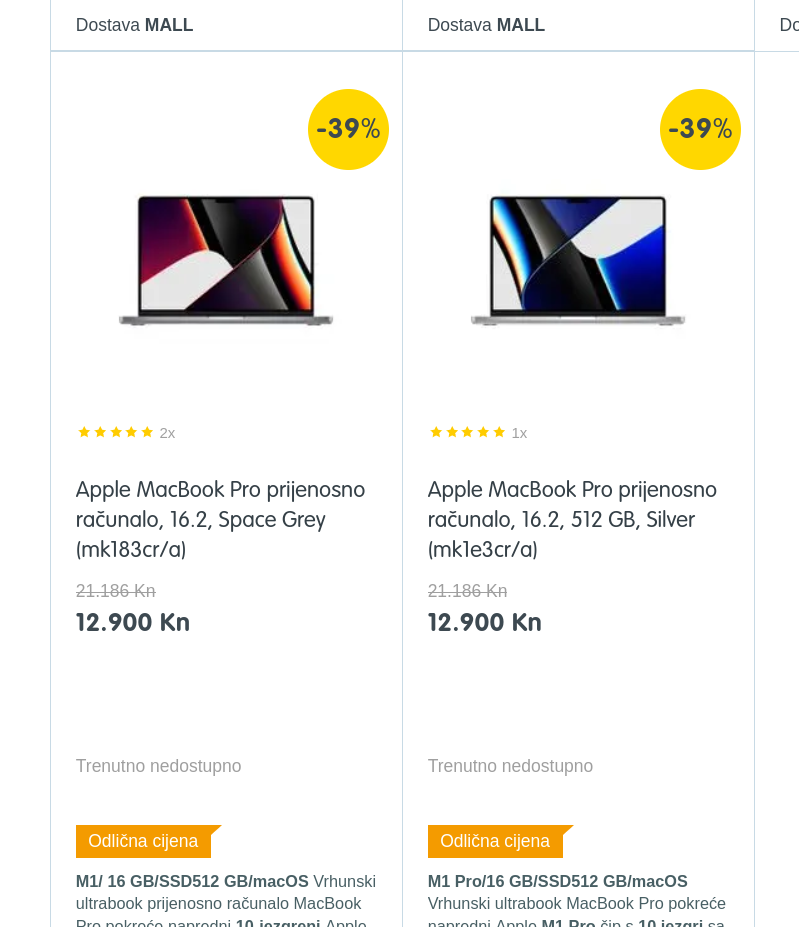Click Trenutno nedostupno under Silver MacBook
The width and height of the screenshot is (799, 927).
[x=510, y=766]
